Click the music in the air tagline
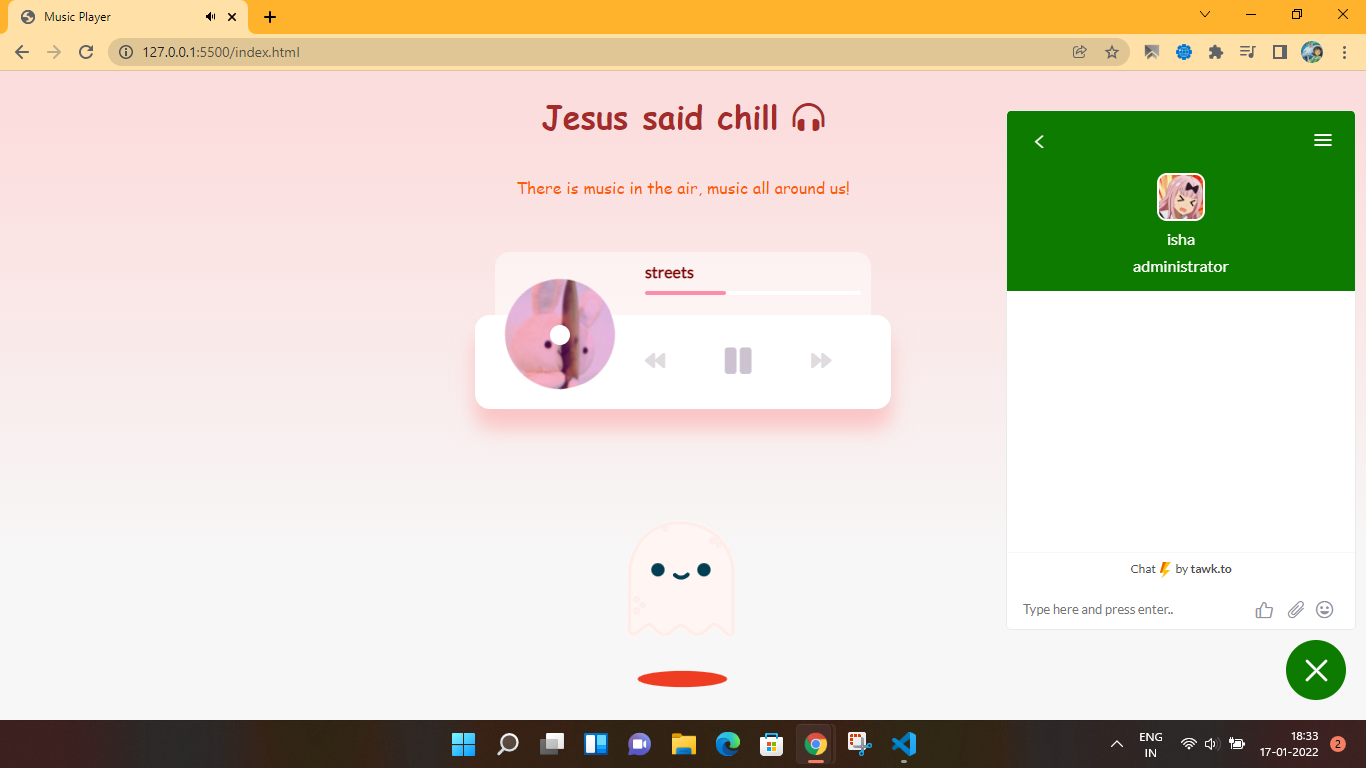Viewport: 1366px width, 768px height. click(683, 188)
